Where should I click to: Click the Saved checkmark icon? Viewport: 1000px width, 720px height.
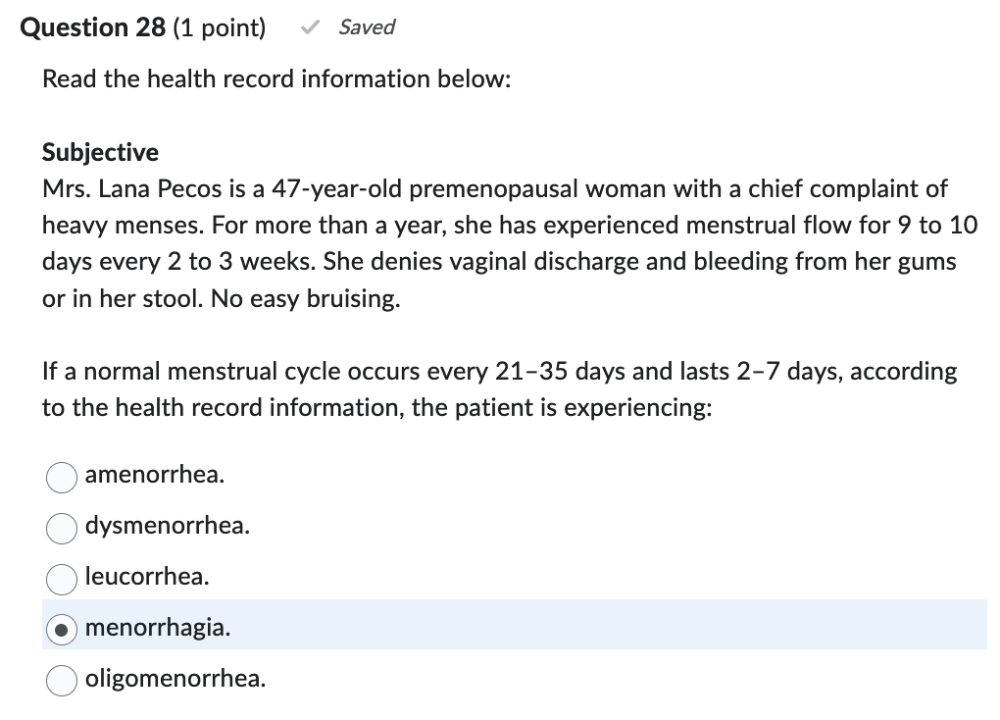pos(310,28)
